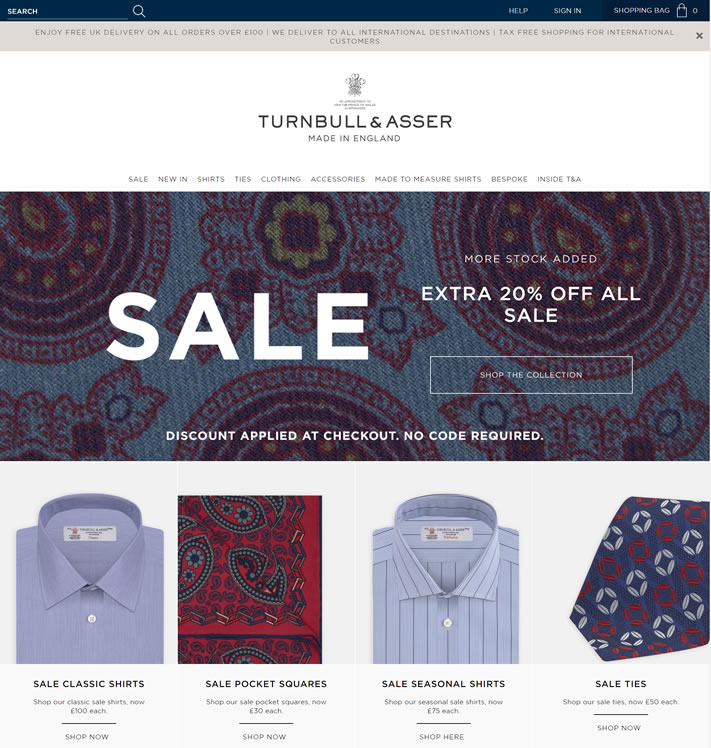711x748 pixels.
Task: Click Shop The Collection button
Action: pyautogui.click(x=531, y=375)
